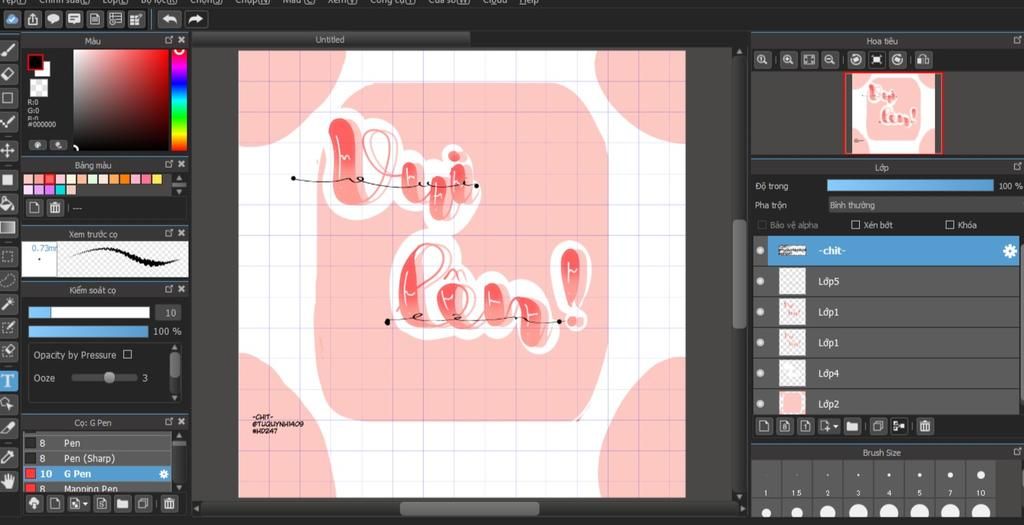Enable the Xén bớt clipping checkbox
The image size is (1024, 525).
(x=856, y=225)
